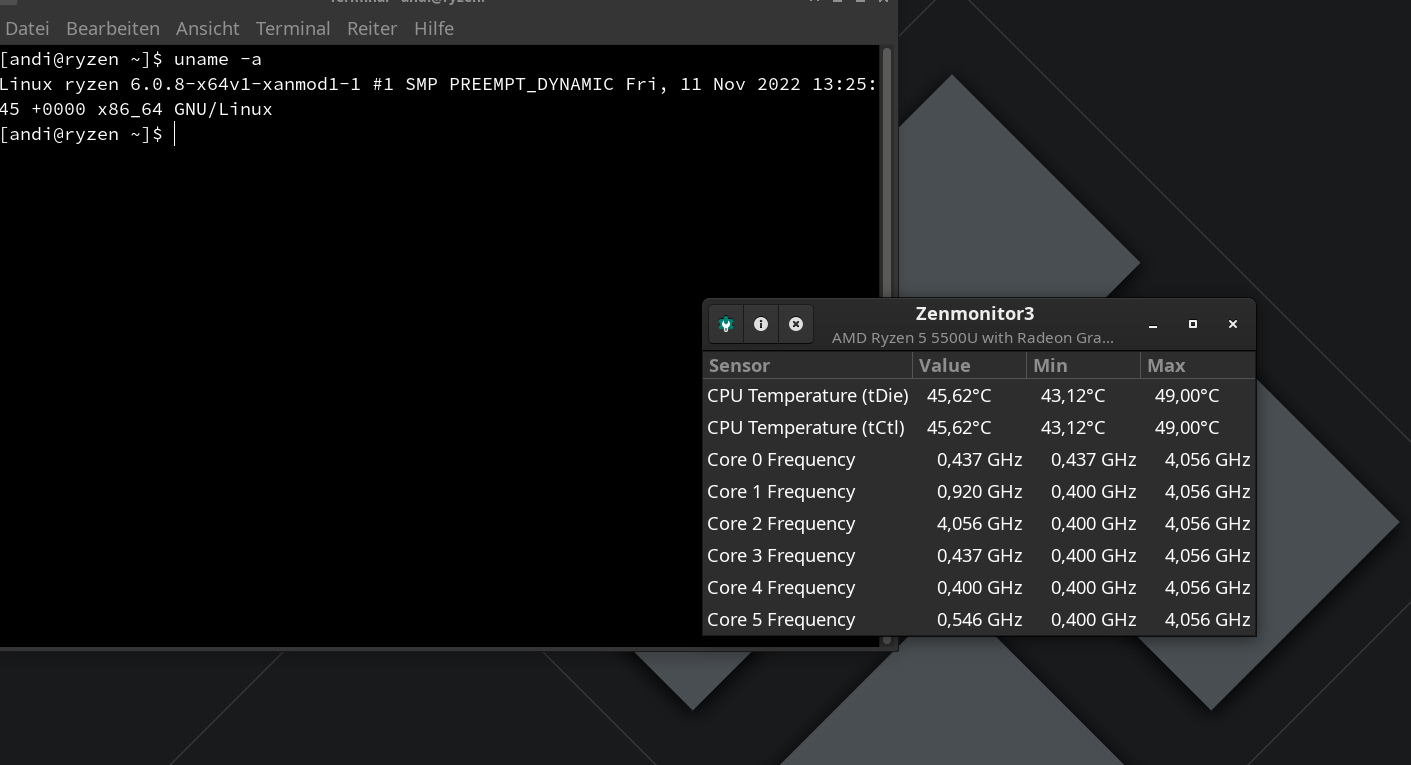Select the Core 2 Frequency row label

tap(781, 524)
